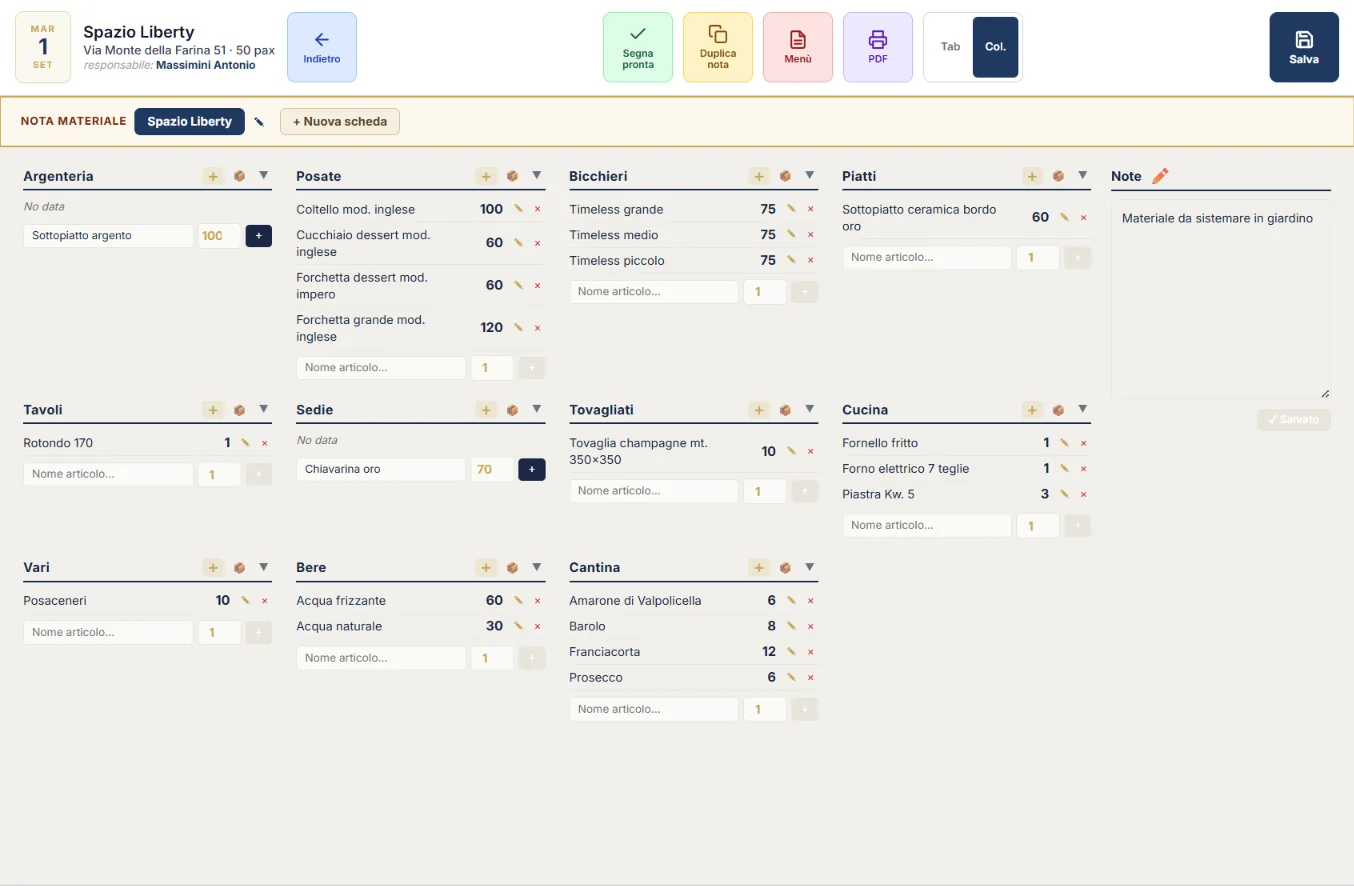The height and width of the screenshot is (886, 1354).
Task: Edit Note section with orange pencil icon
Action: 1160,176
